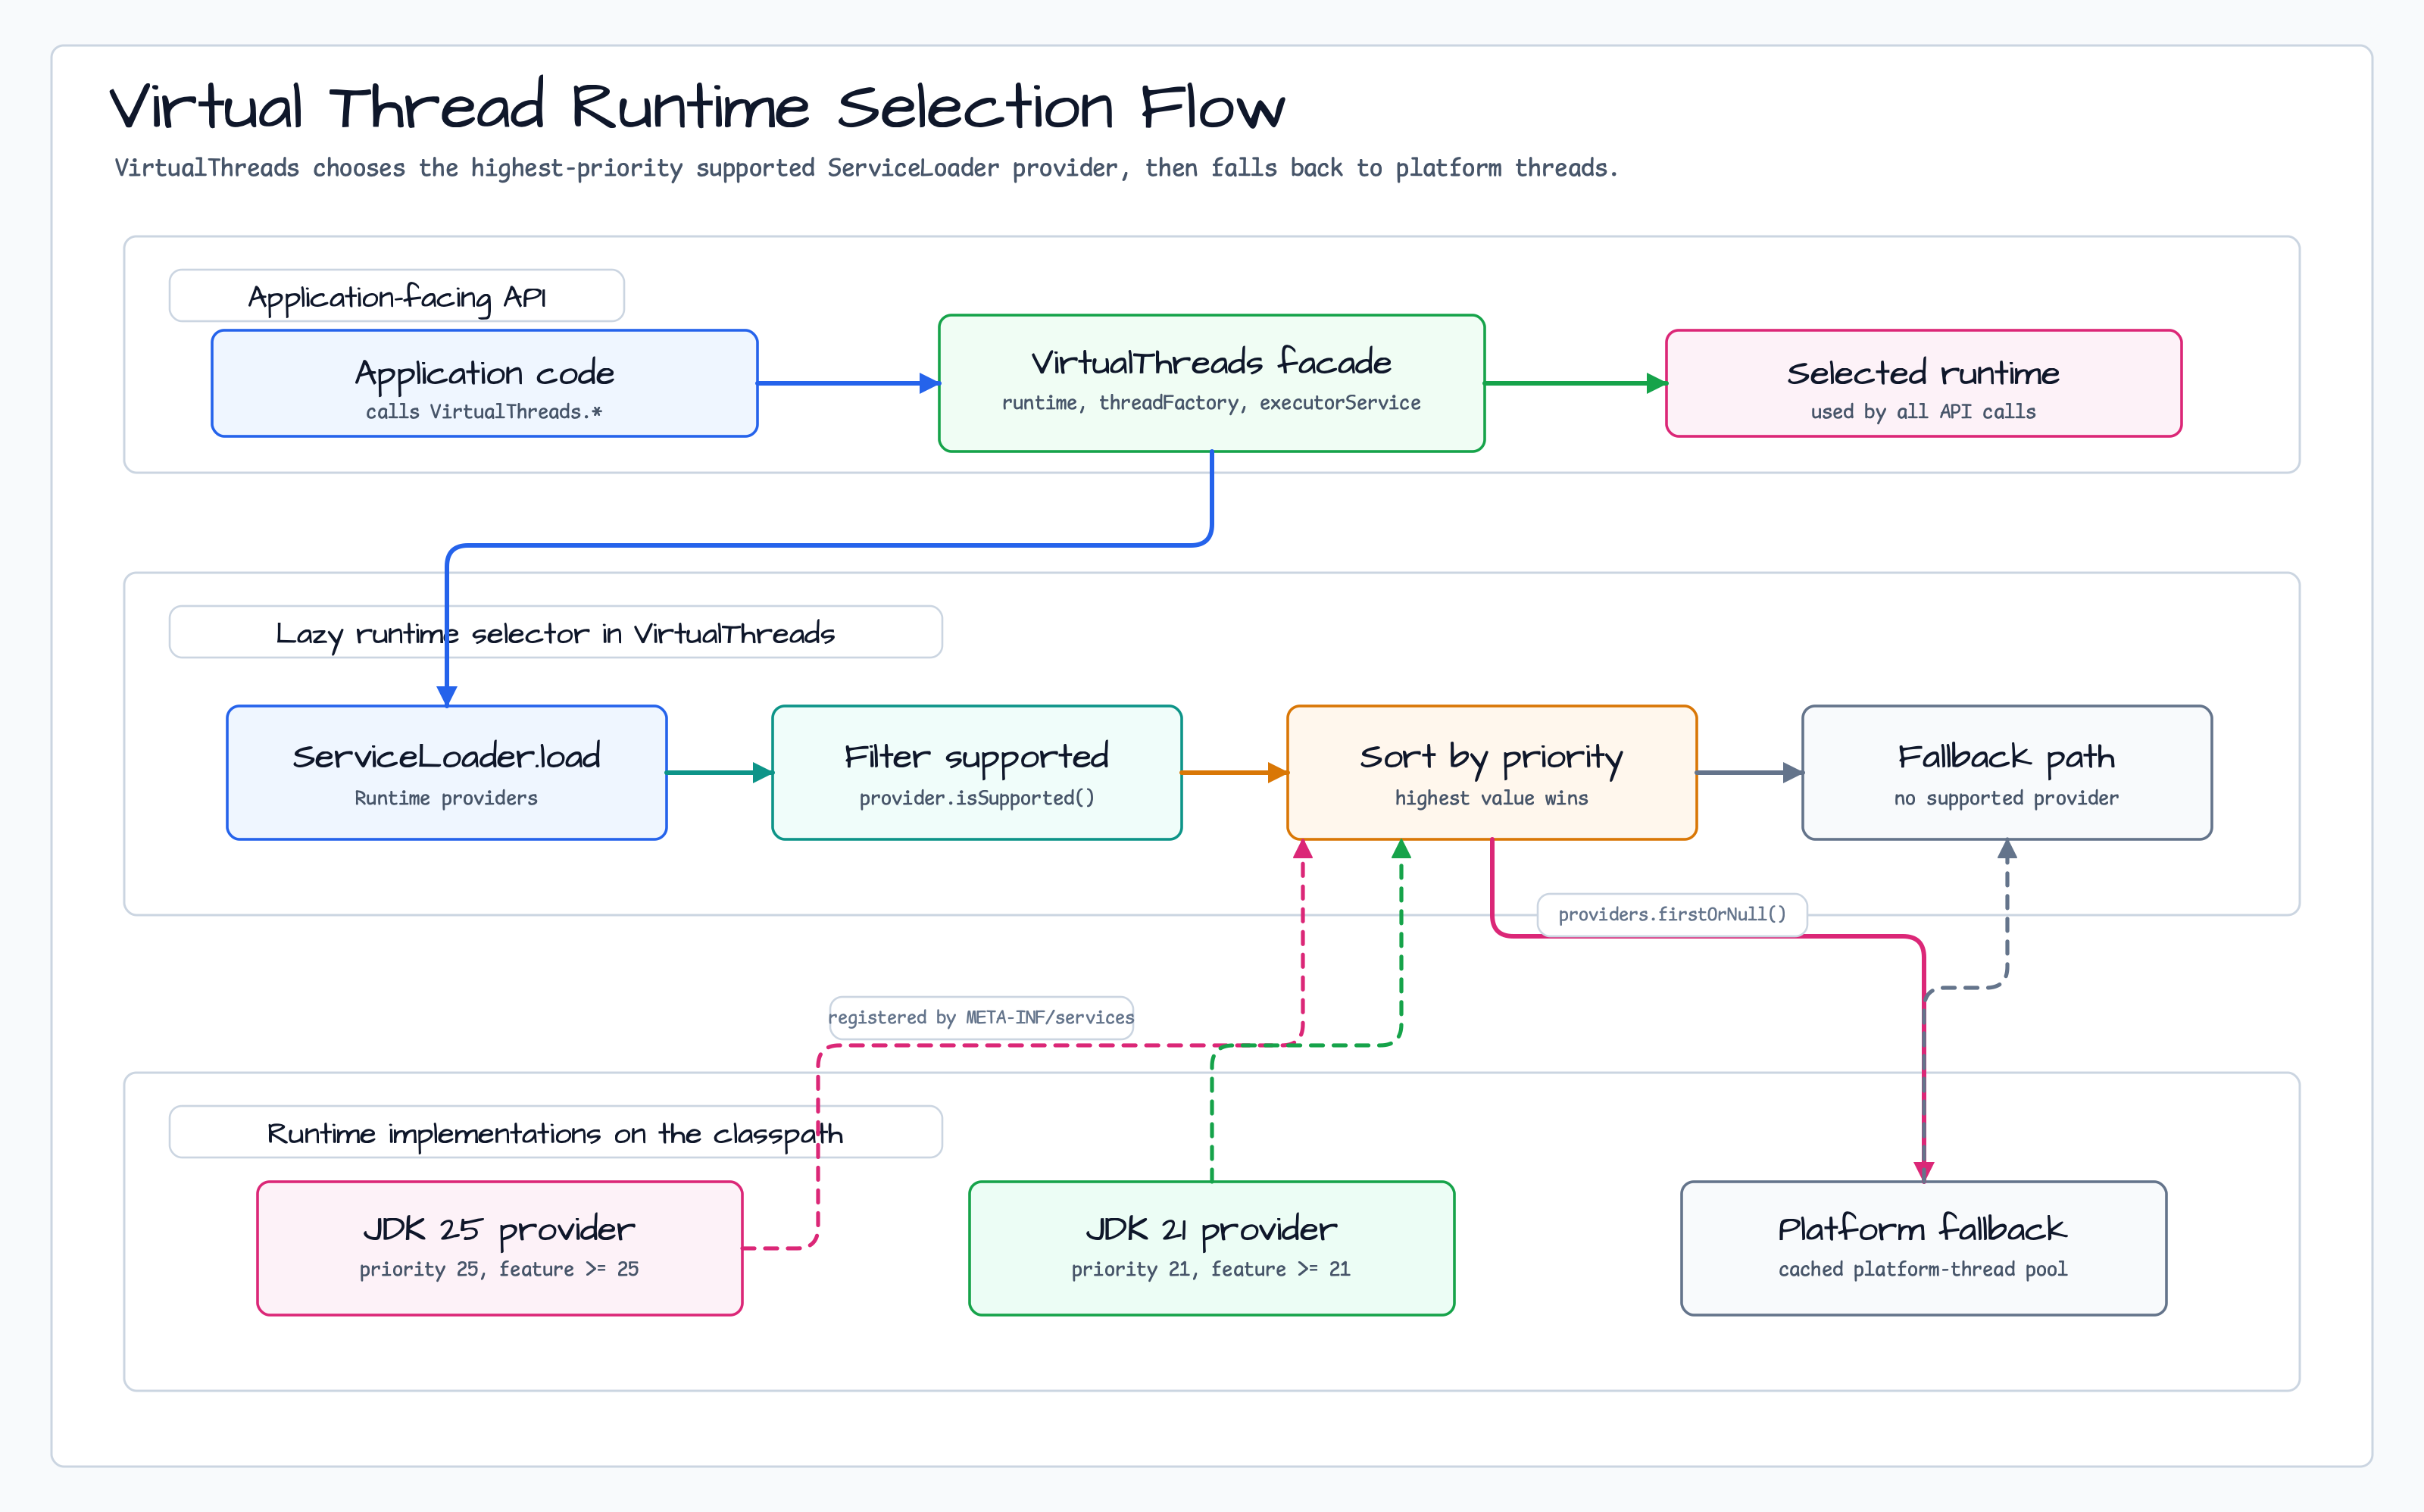Click the 'highest value wins' text
The height and width of the screenshot is (1512, 2424).
(x=1491, y=798)
